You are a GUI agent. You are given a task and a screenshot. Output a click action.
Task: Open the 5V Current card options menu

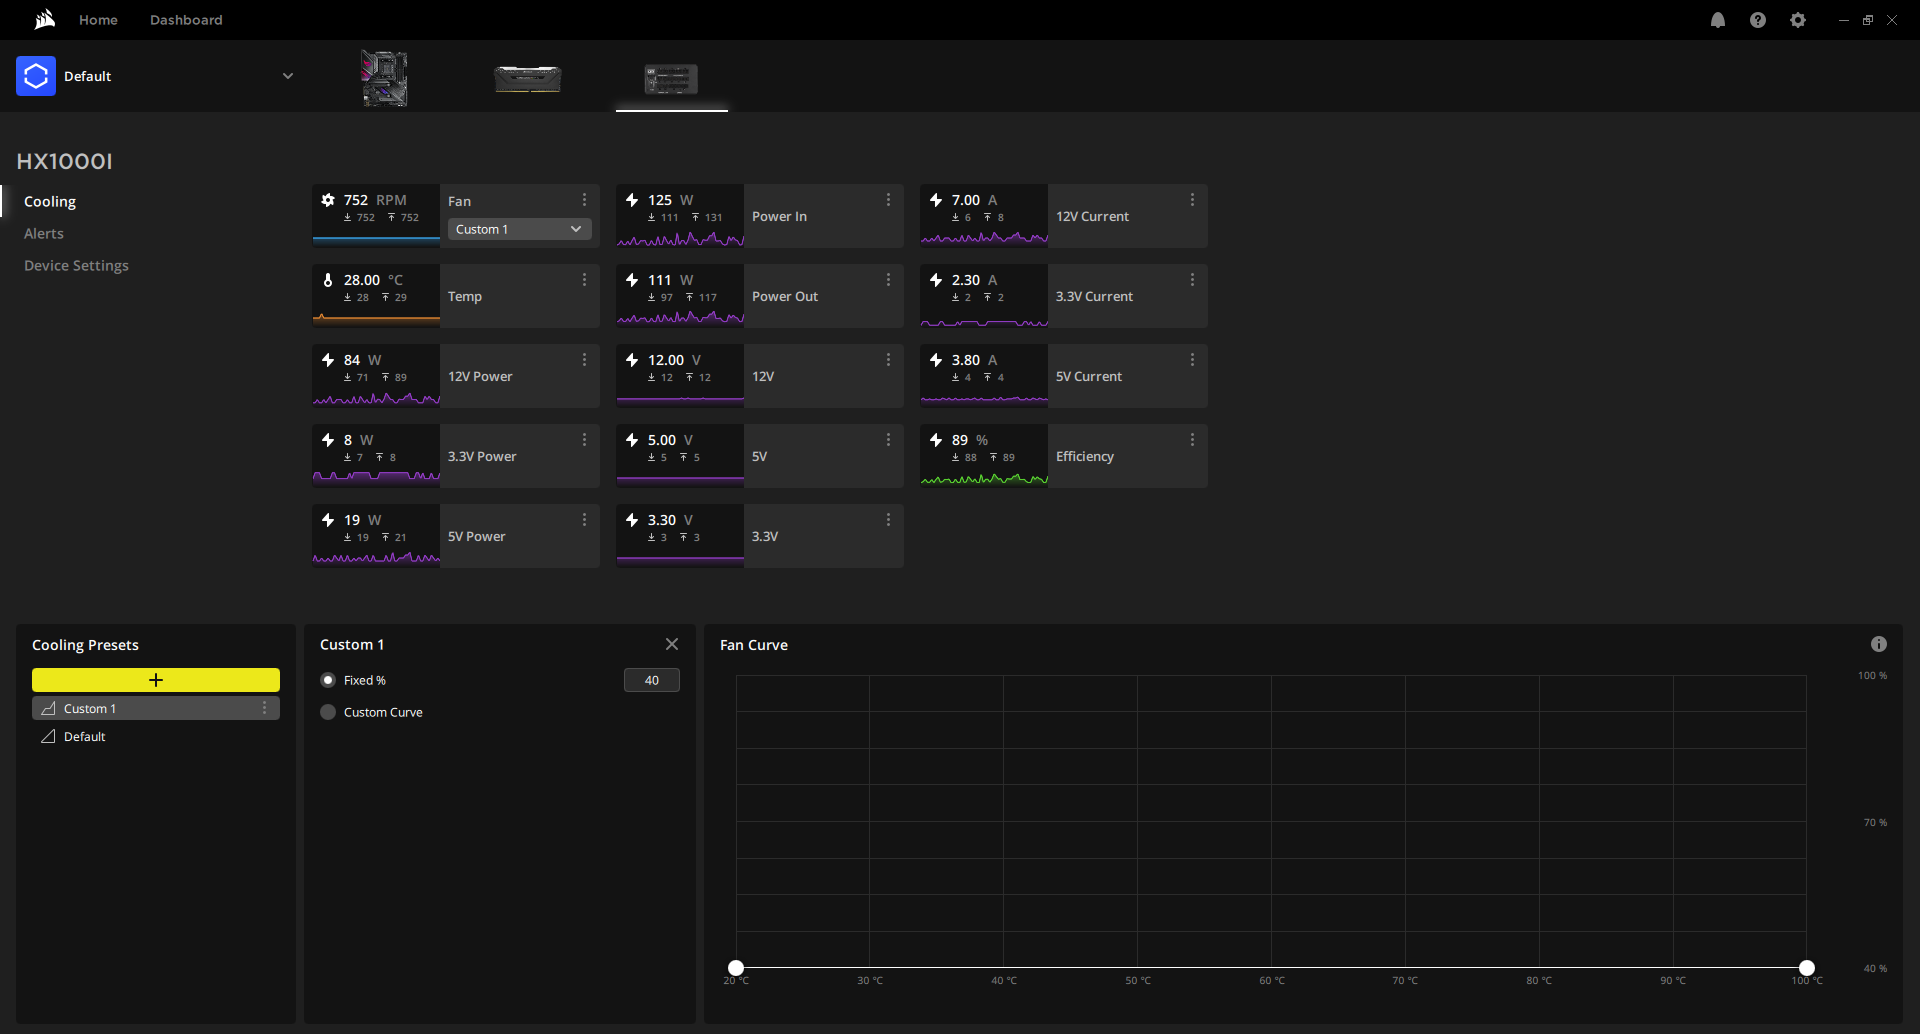pyautogui.click(x=1192, y=360)
